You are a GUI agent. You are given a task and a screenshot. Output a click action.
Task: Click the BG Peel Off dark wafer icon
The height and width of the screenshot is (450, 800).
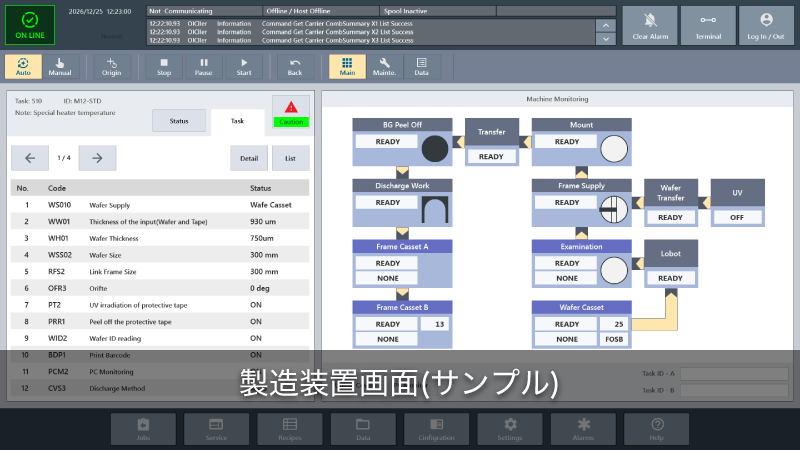pyautogui.click(x=435, y=149)
